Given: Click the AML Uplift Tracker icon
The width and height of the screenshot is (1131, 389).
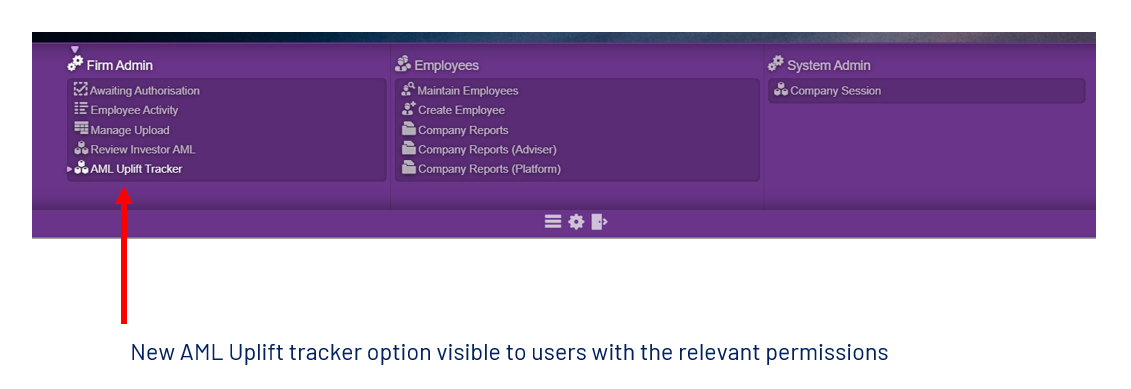Looking at the screenshot, I should pos(81,169).
